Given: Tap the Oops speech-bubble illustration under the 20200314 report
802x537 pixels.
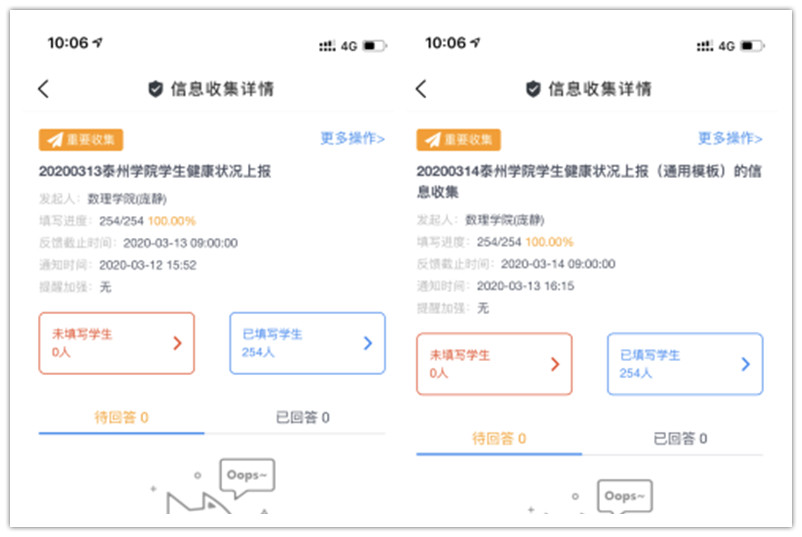Looking at the screenshot, I should point(626,497).
